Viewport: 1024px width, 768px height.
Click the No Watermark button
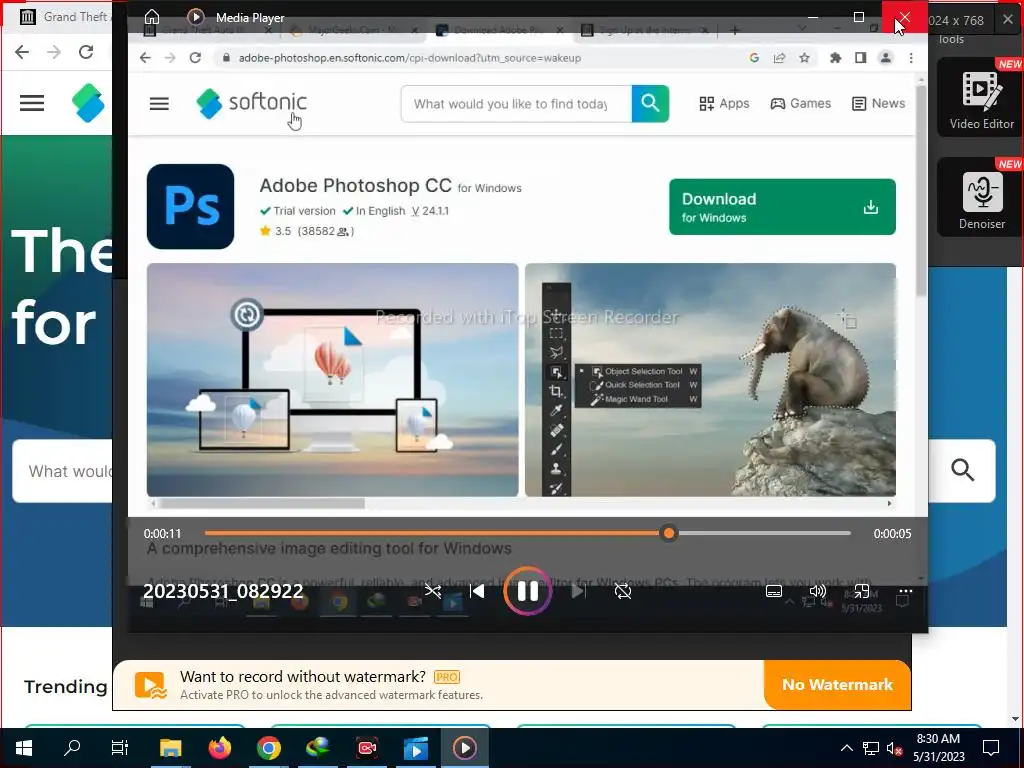837,684
